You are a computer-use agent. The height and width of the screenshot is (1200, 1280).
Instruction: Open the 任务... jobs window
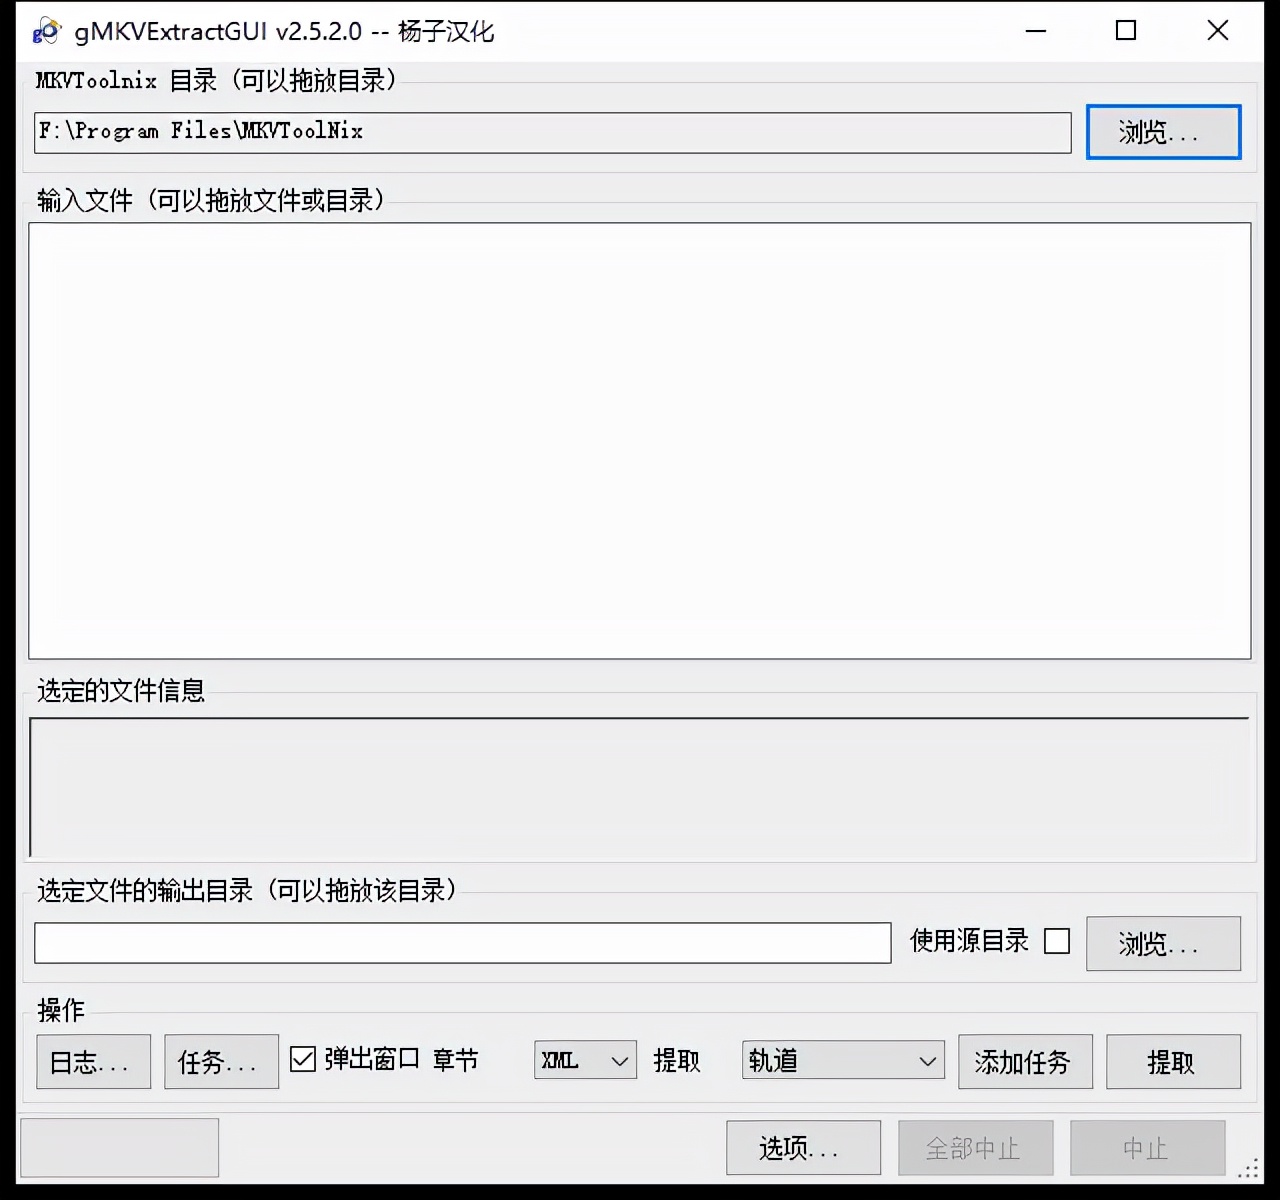tap(221, 1062)
